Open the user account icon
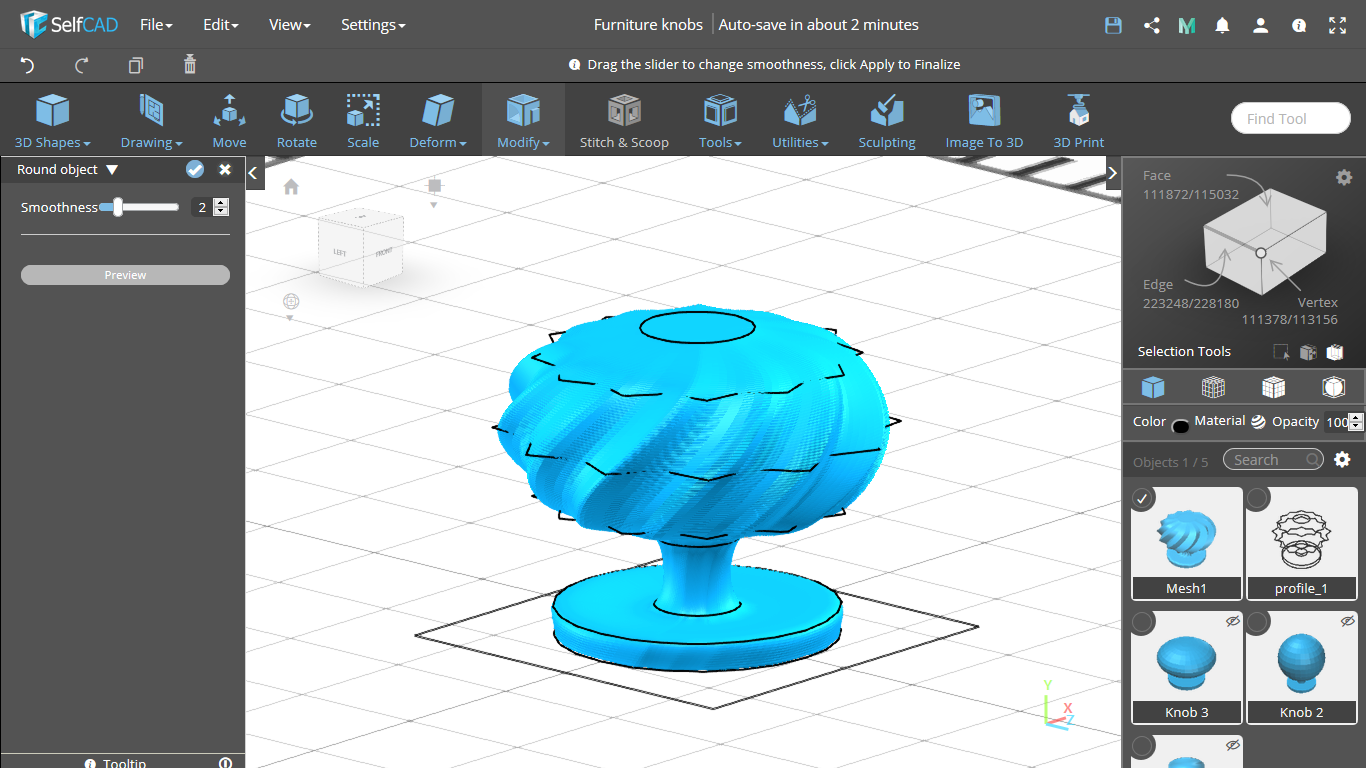This screenshot has height=768, width=1366. tap(1261, 26)
